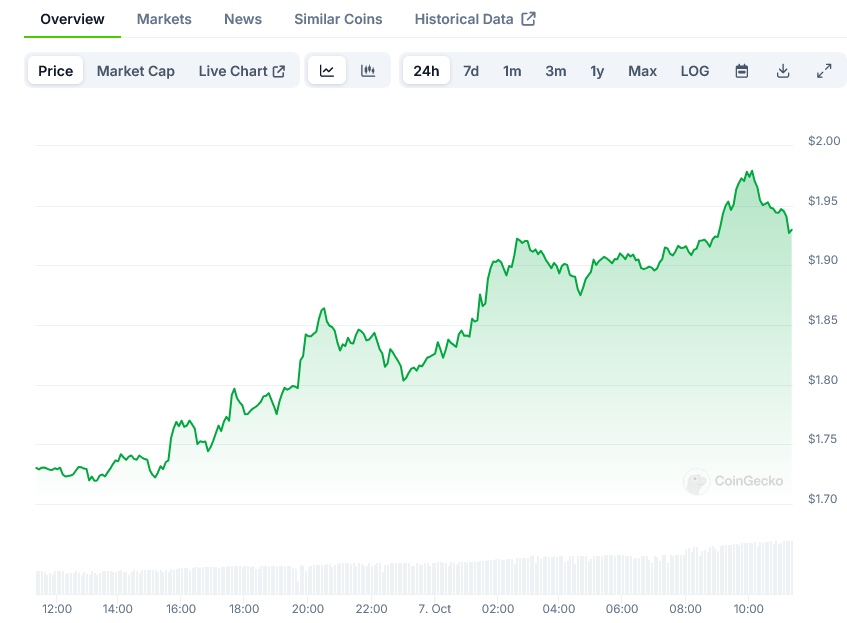Click the price peak near 10:00
This screenshot has height=623, width=847.
pos(751,172)
